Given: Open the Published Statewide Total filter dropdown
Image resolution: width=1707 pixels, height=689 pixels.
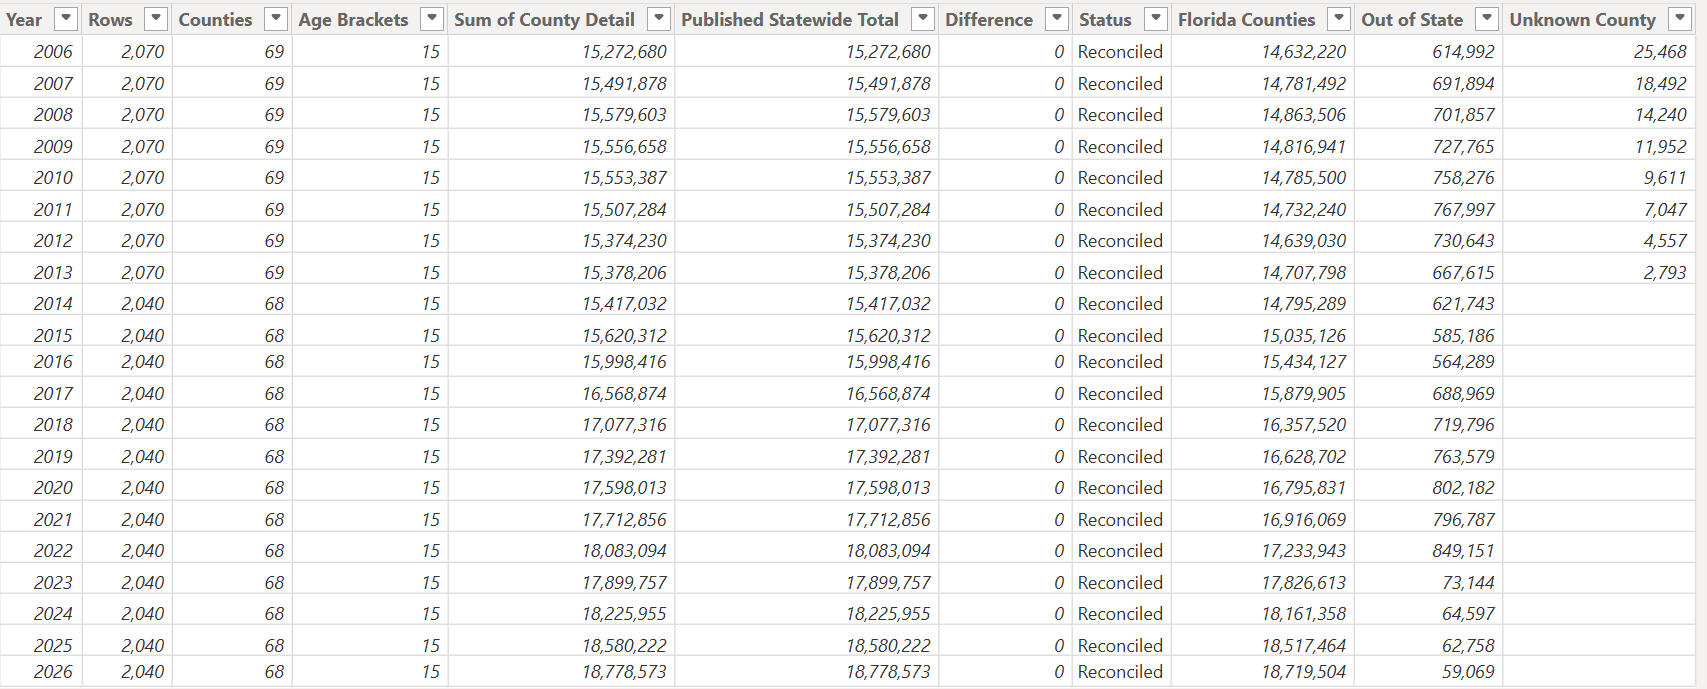Looking at the screenshot, I should 923,19.
